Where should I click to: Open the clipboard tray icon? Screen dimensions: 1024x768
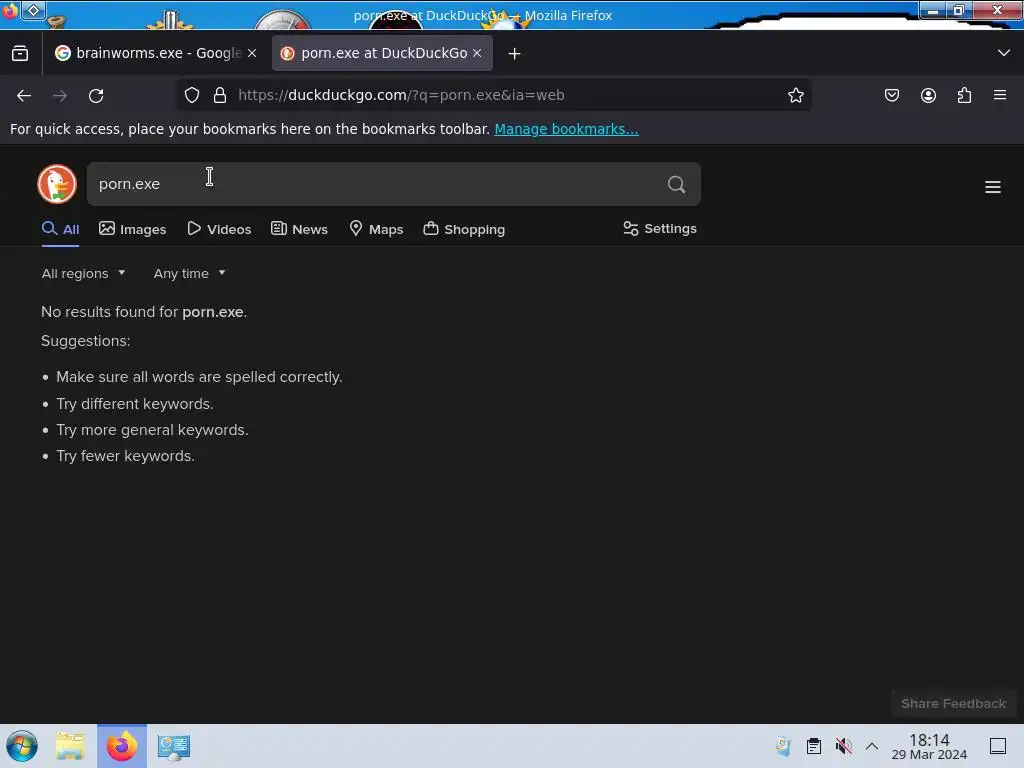[x=814, y=746]
